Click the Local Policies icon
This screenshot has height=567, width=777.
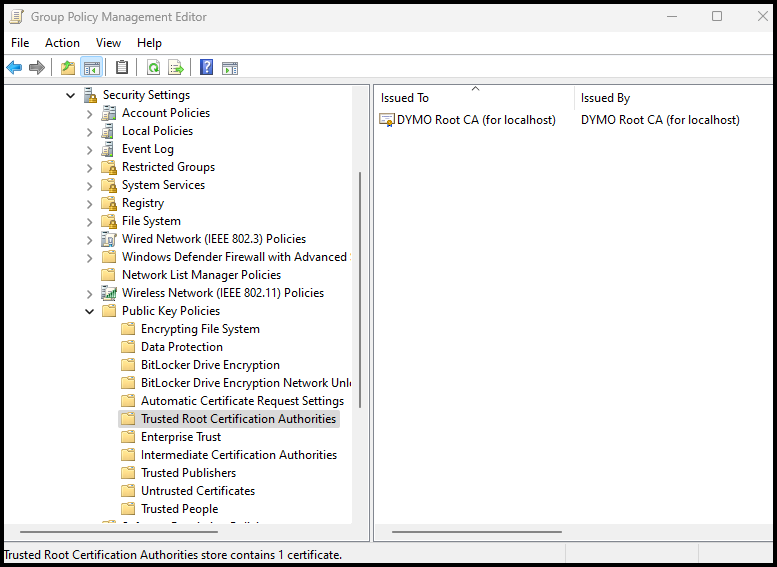(108, 131)
